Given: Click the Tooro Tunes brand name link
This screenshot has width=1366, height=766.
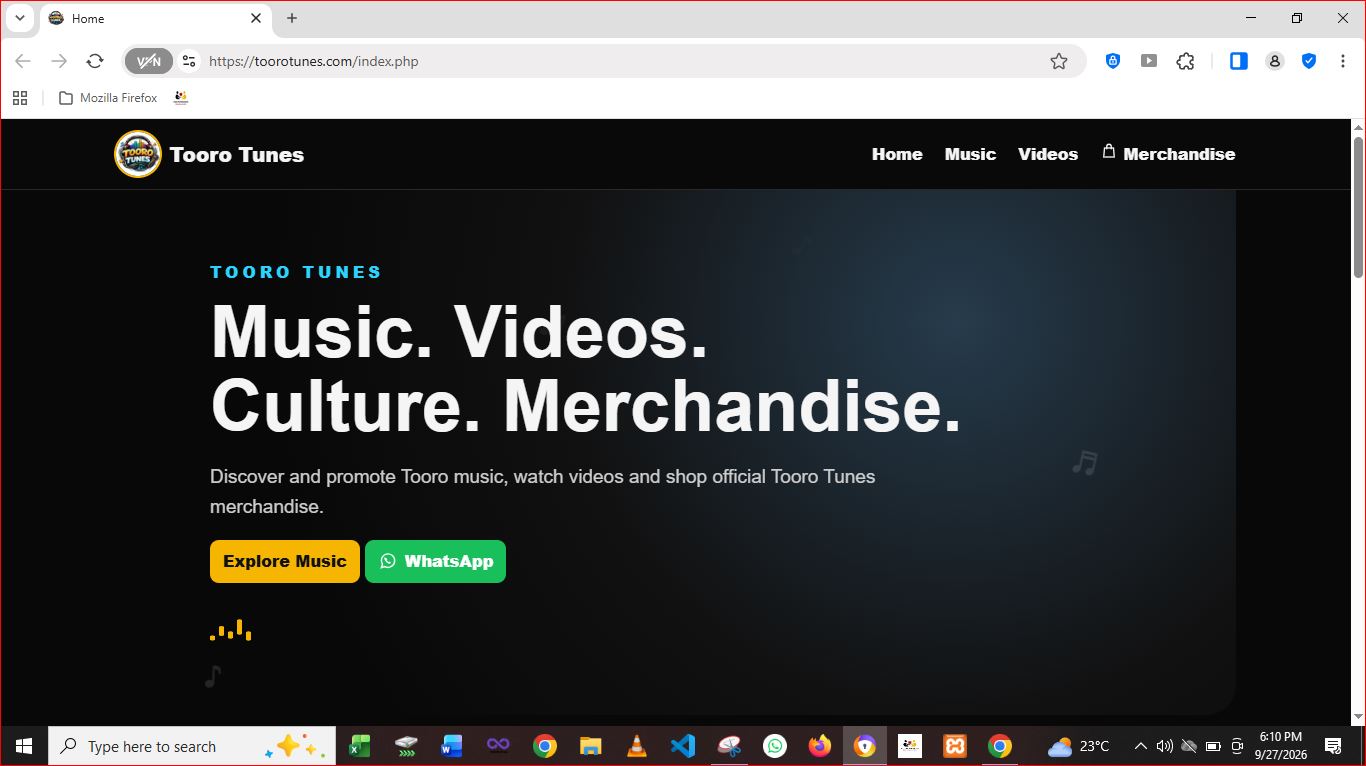Looking at the screenshot, I should (237, 154).
